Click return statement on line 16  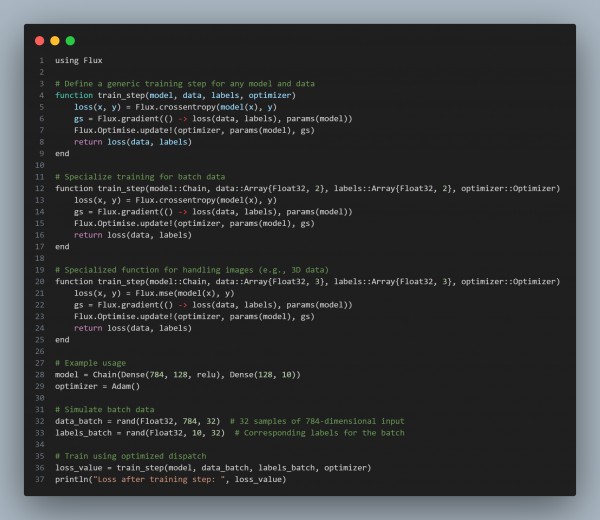133,235
